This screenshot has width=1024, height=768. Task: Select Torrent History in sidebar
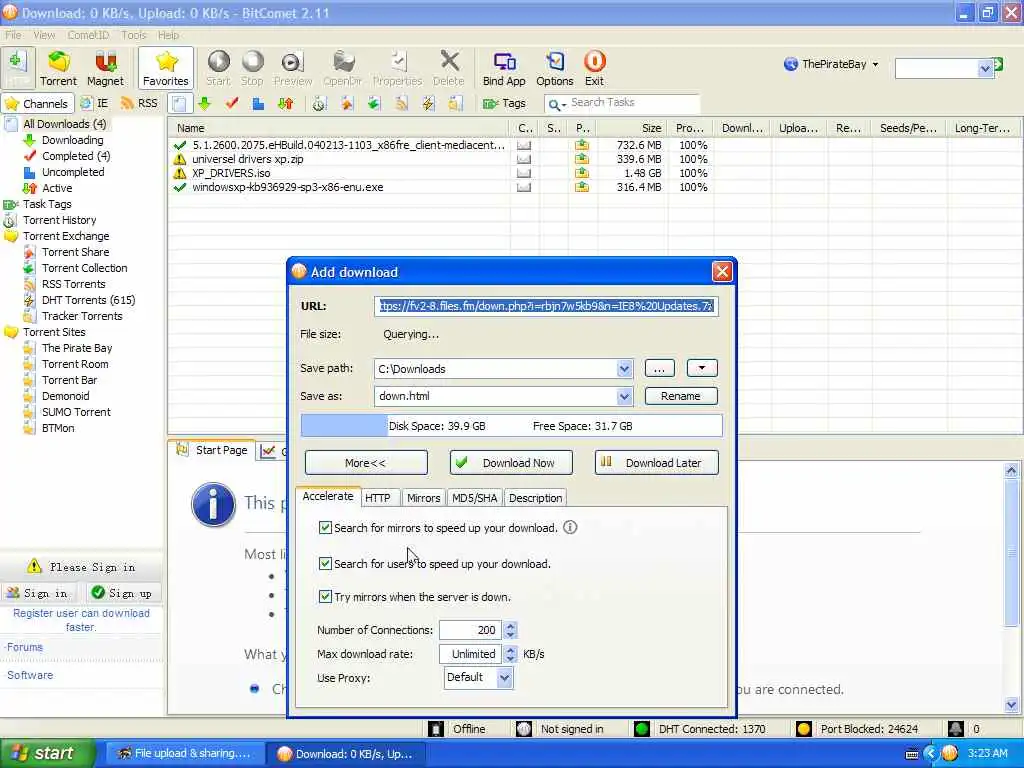pyautogui.click(x=59, y=220)
